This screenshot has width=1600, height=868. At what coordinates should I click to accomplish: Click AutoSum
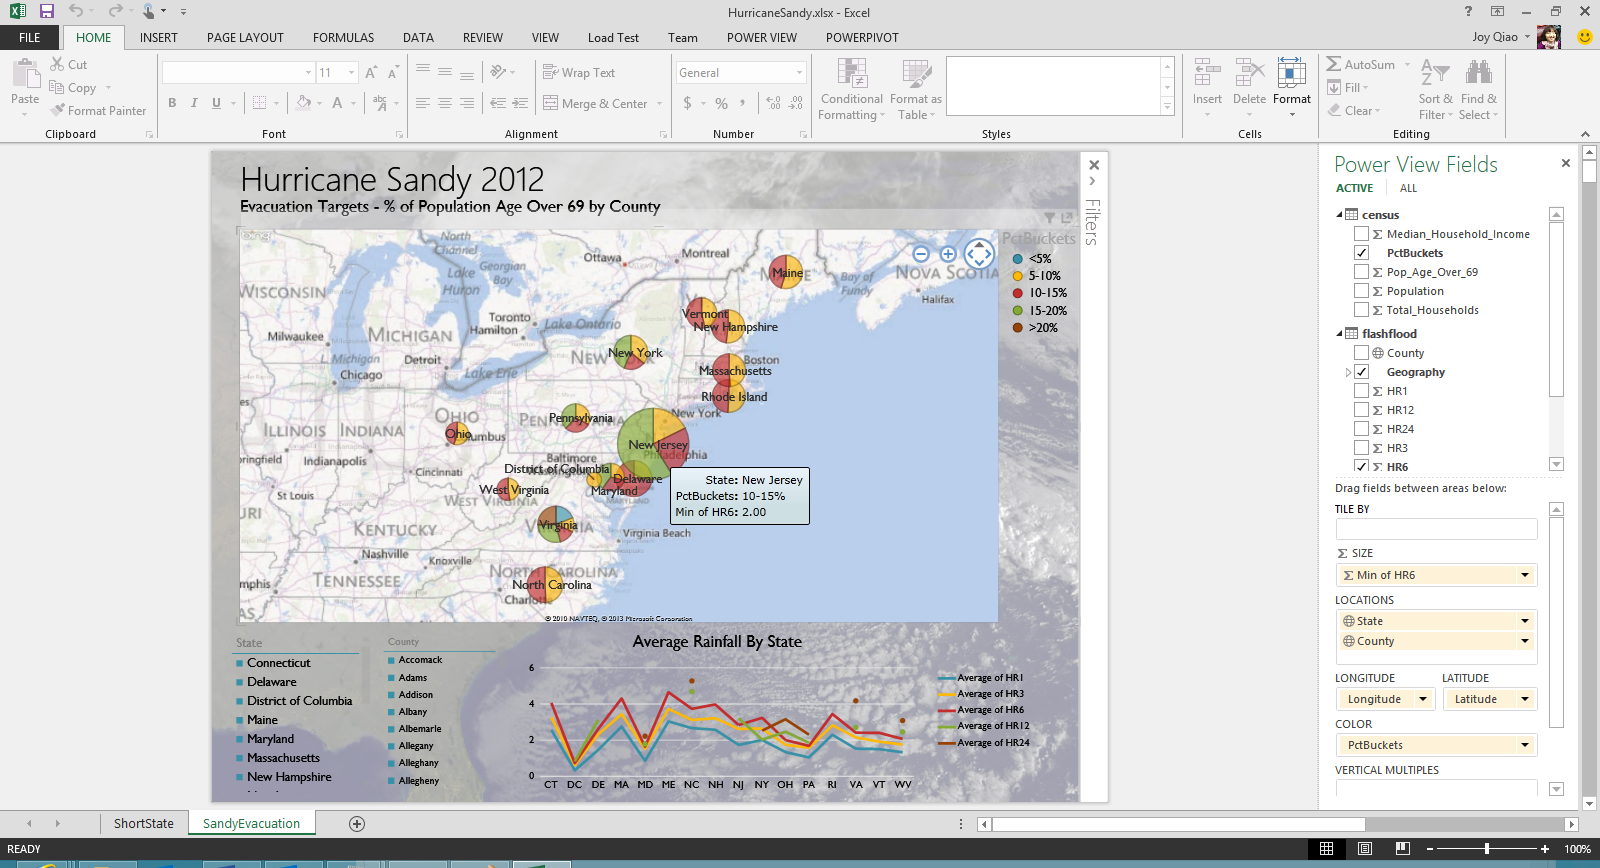pos(1367,64)
